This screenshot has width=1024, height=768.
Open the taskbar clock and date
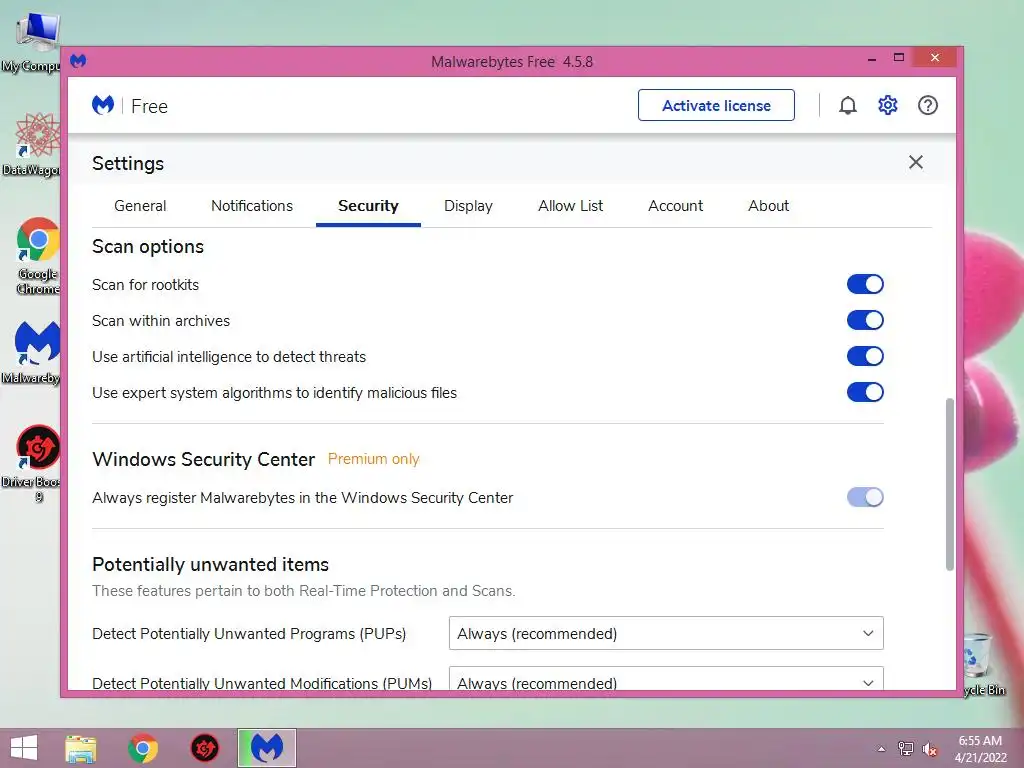(980, 749)
